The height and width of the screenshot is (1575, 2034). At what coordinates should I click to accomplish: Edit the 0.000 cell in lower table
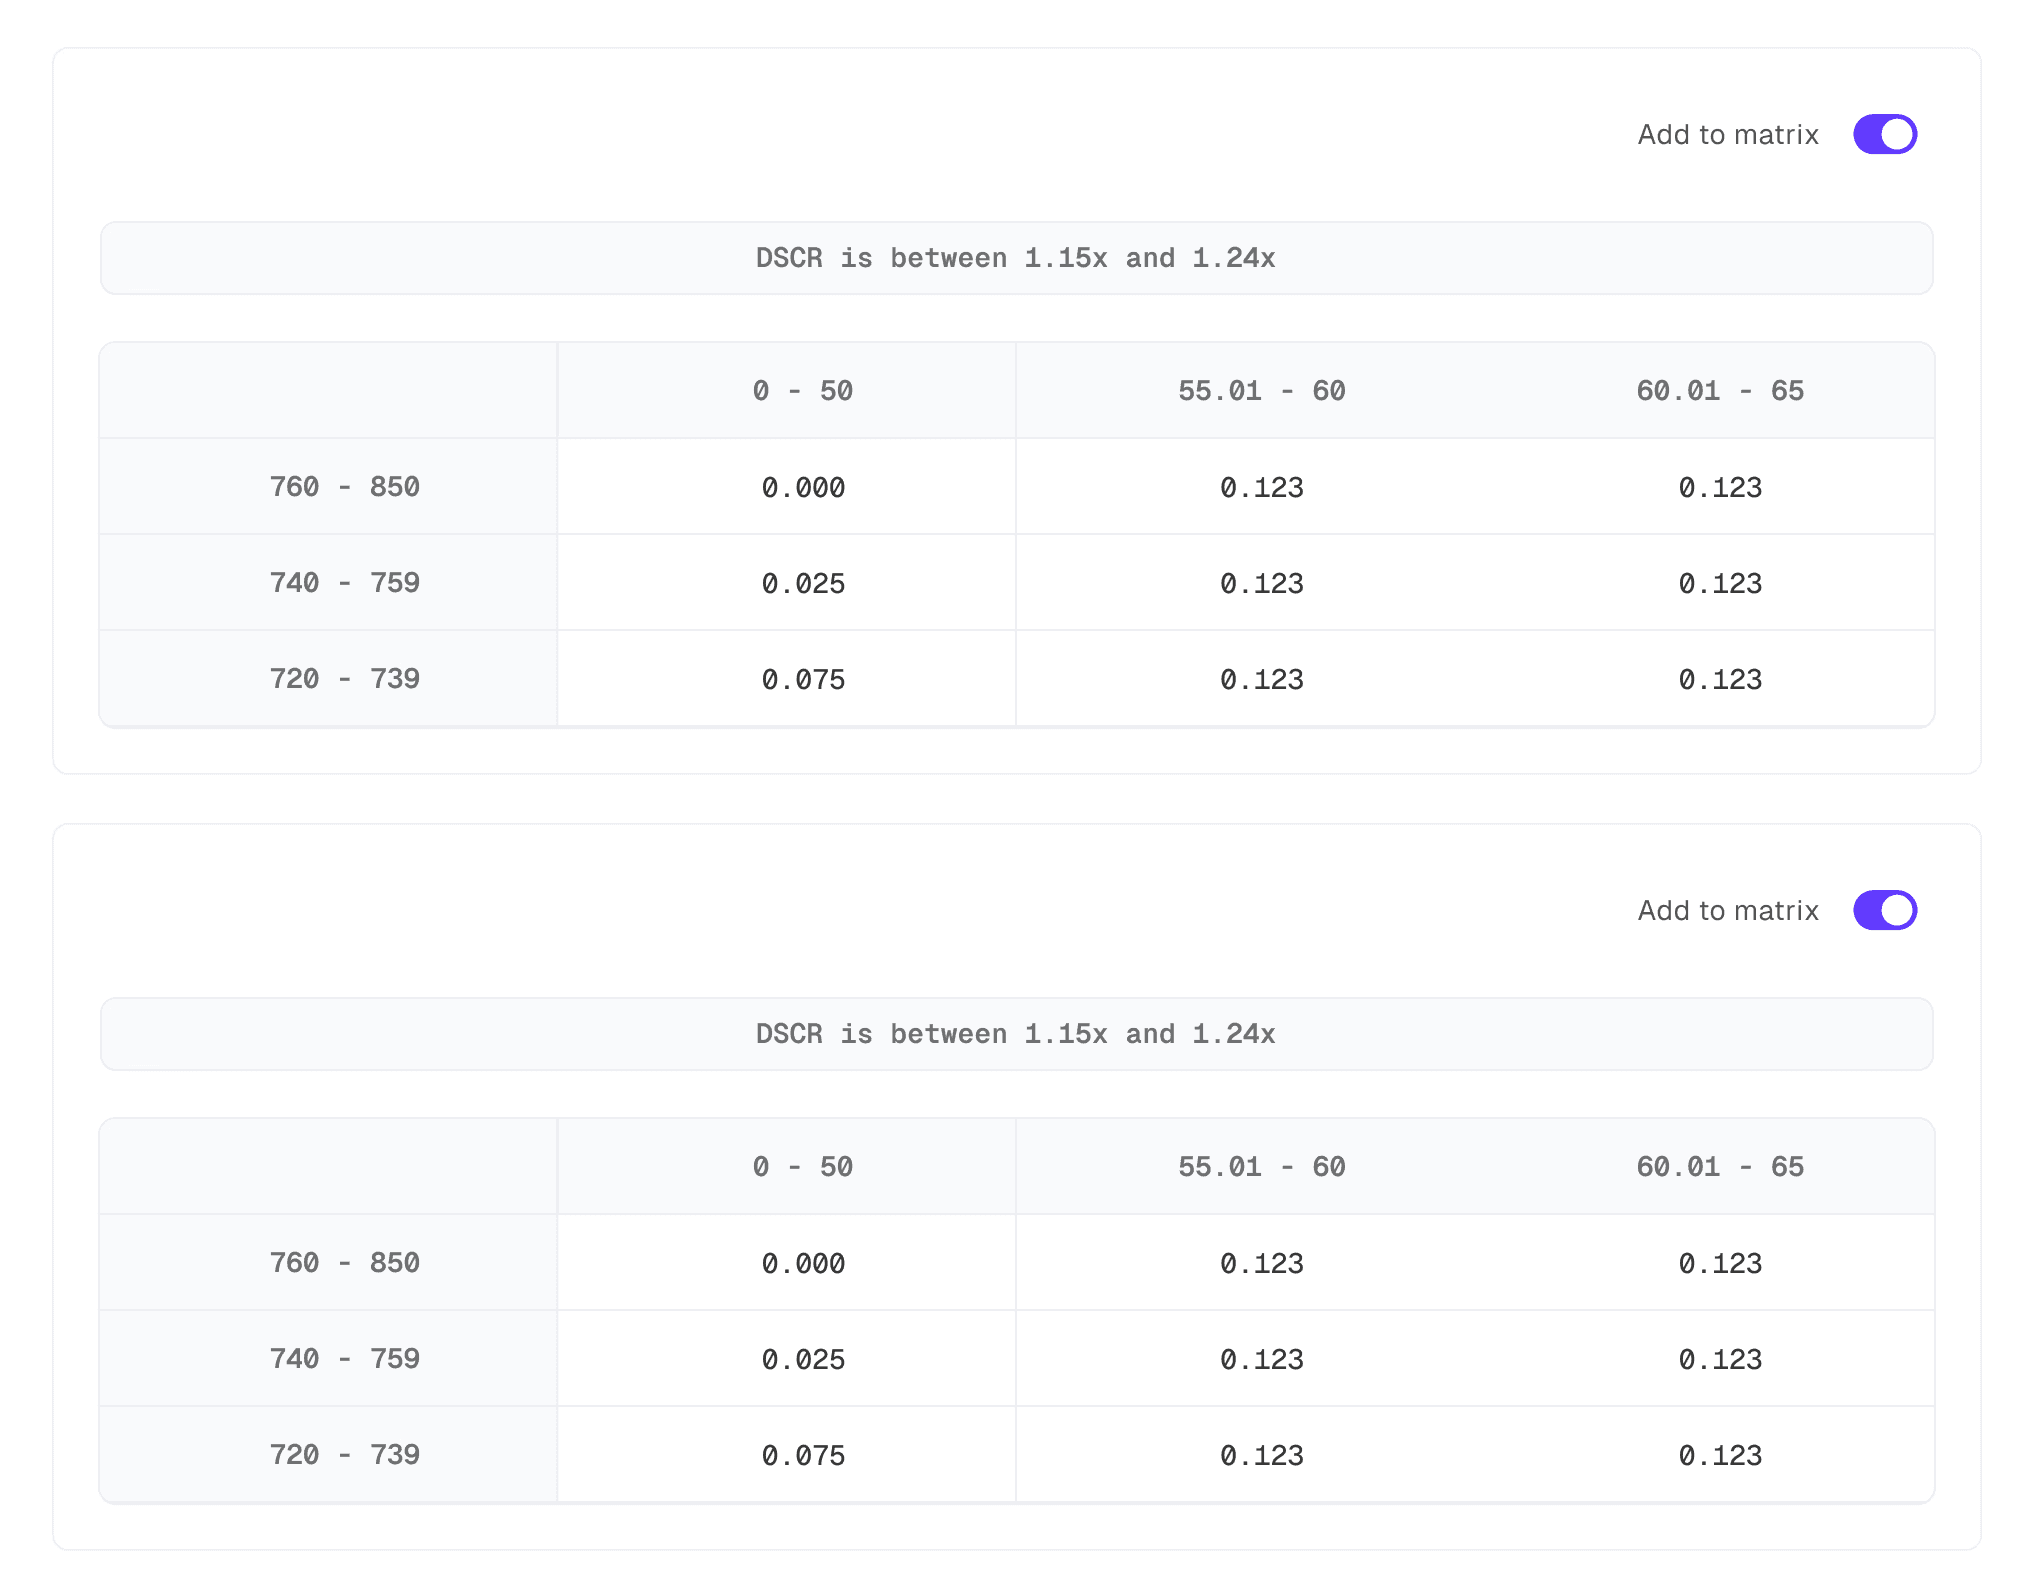point(786,1263)
